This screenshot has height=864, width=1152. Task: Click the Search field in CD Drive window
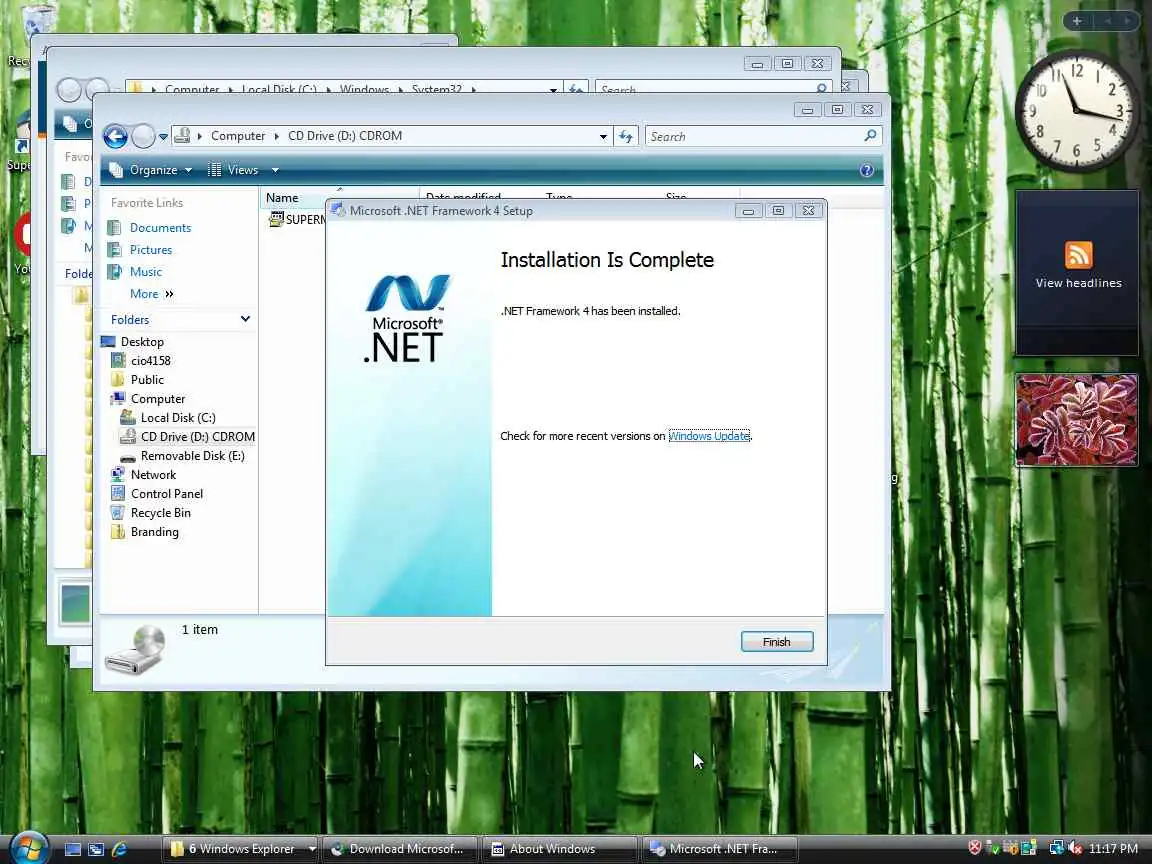click(x=753, y=137)
